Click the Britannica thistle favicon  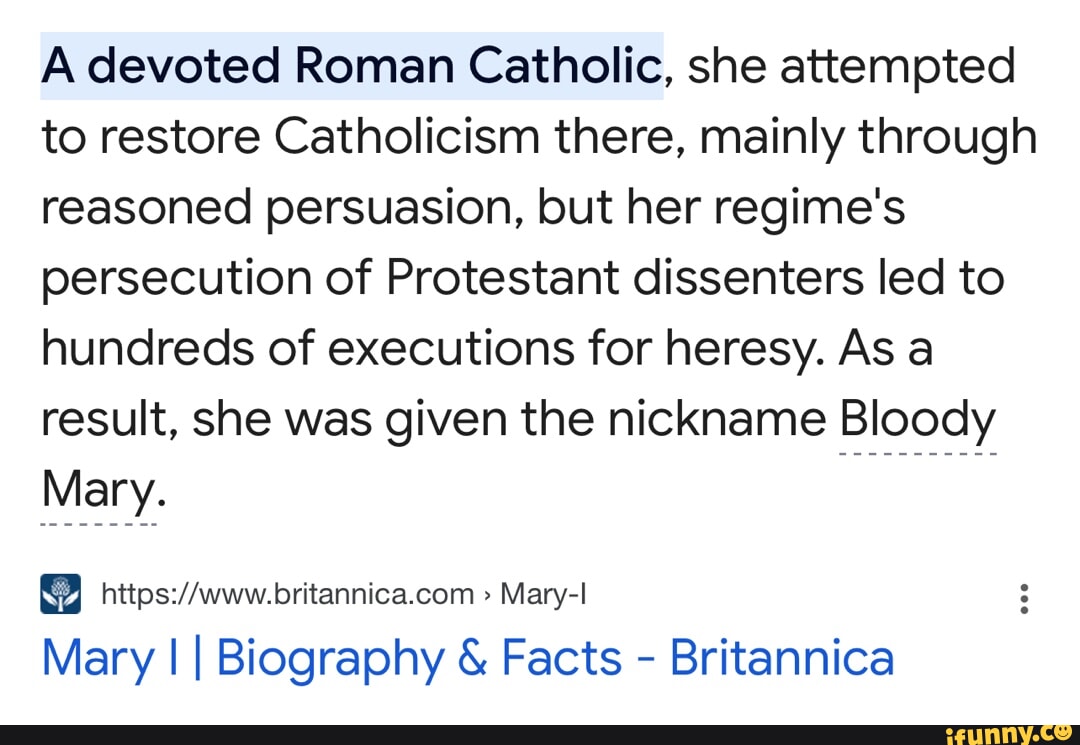pyautogui.click(x=60, y=594)
